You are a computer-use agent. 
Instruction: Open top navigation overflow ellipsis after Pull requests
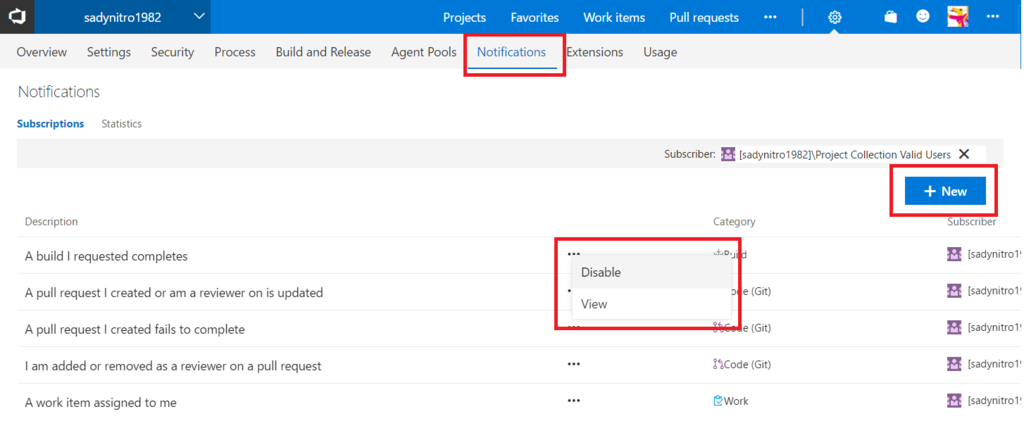770,17
